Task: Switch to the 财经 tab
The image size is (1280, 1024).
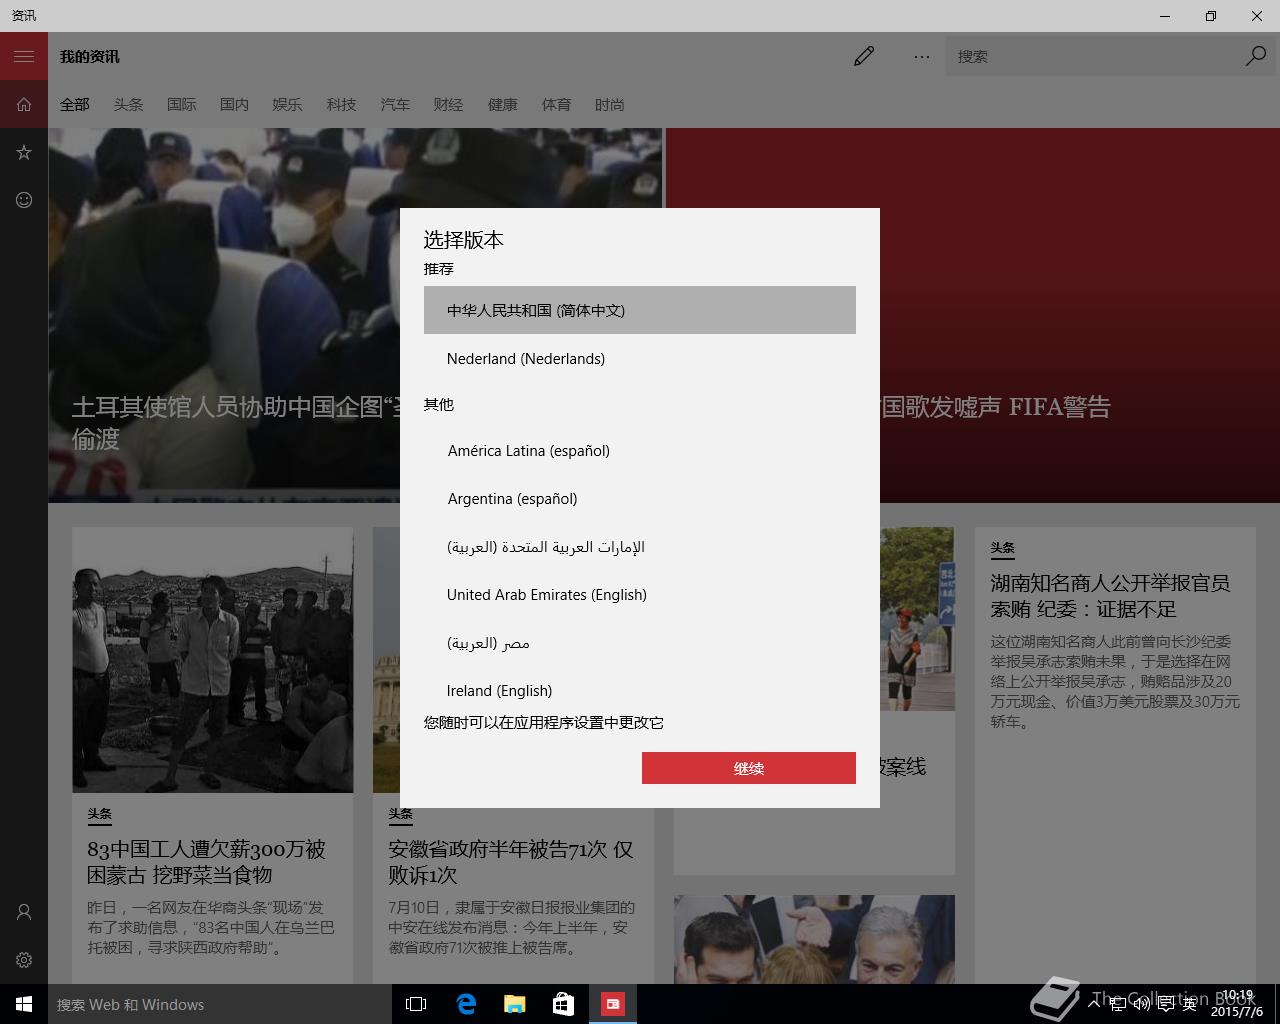Action: [448, 104]
